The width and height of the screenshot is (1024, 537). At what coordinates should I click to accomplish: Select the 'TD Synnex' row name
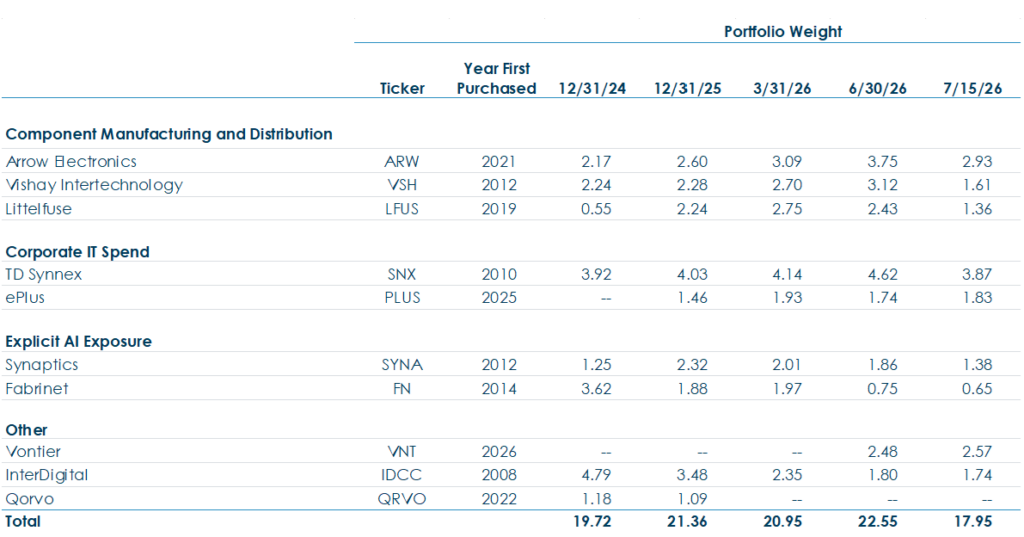coord(44,274)
